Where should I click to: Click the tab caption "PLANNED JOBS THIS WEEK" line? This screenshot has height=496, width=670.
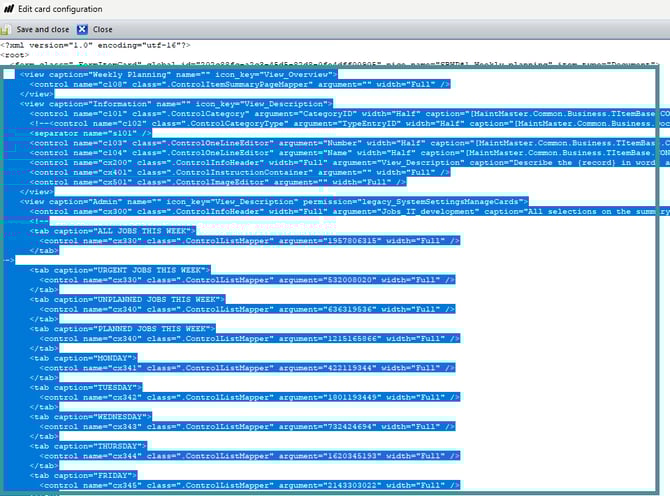122,329
